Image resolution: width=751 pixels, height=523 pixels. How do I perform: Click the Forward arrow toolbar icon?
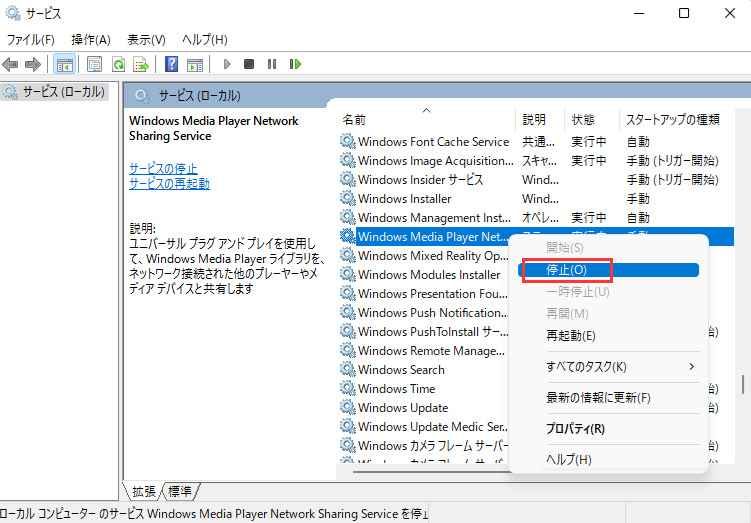(33, 64)
